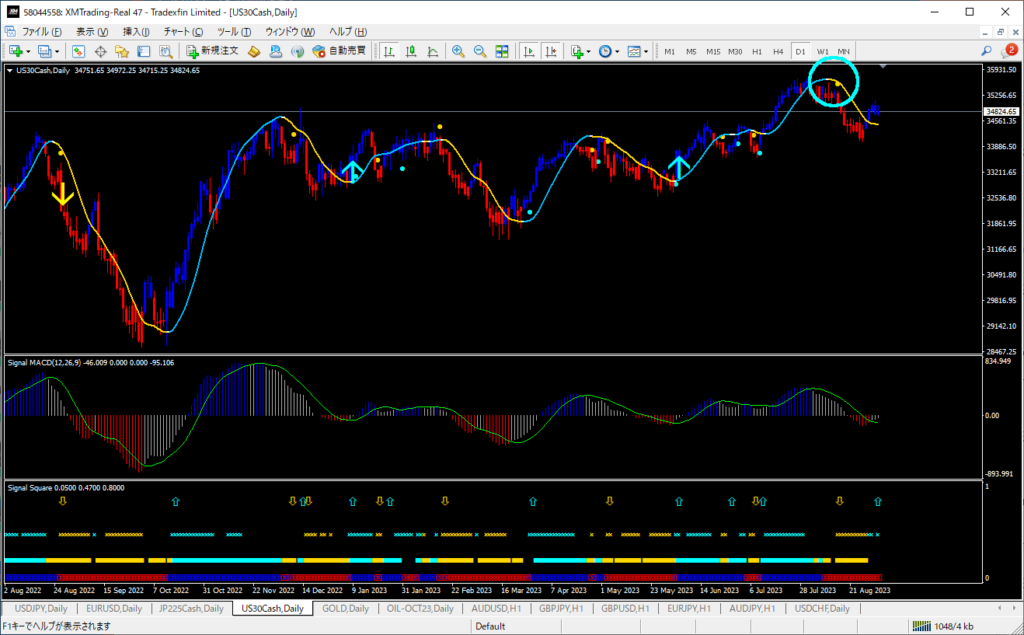The image size is (1024, 635).
Task: Toggle chart shift icon
Action: (551, 52)
